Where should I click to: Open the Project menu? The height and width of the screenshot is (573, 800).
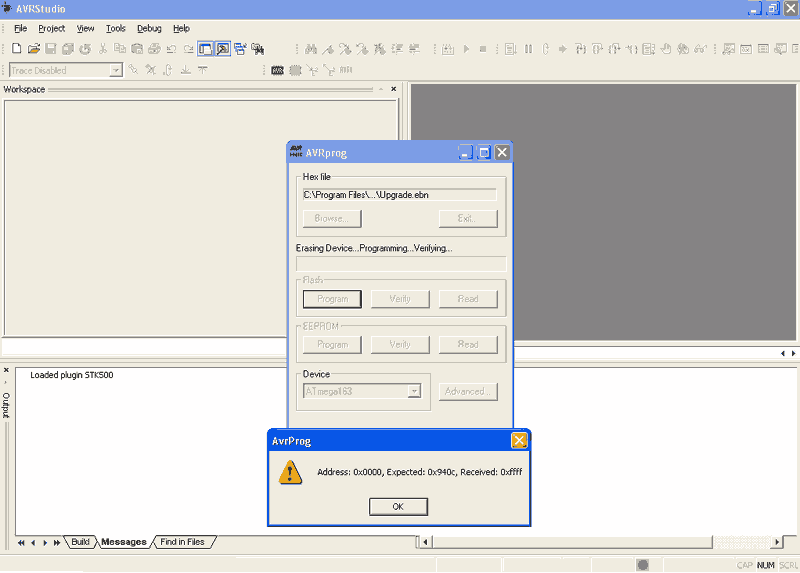pyautogui.click(x=51, y=28)
